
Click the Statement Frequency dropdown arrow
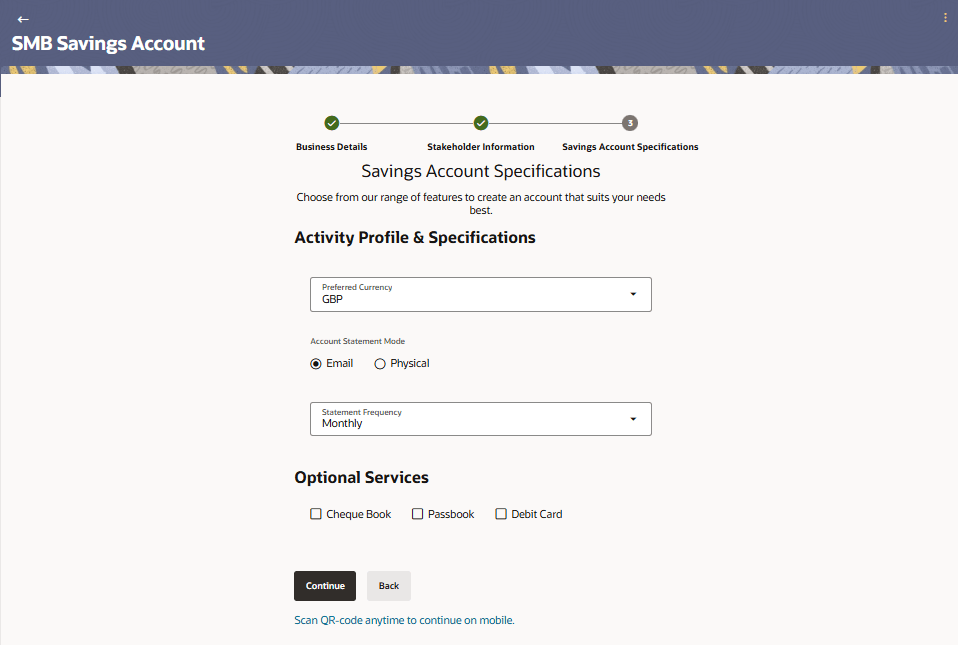[x=633, y=419]
